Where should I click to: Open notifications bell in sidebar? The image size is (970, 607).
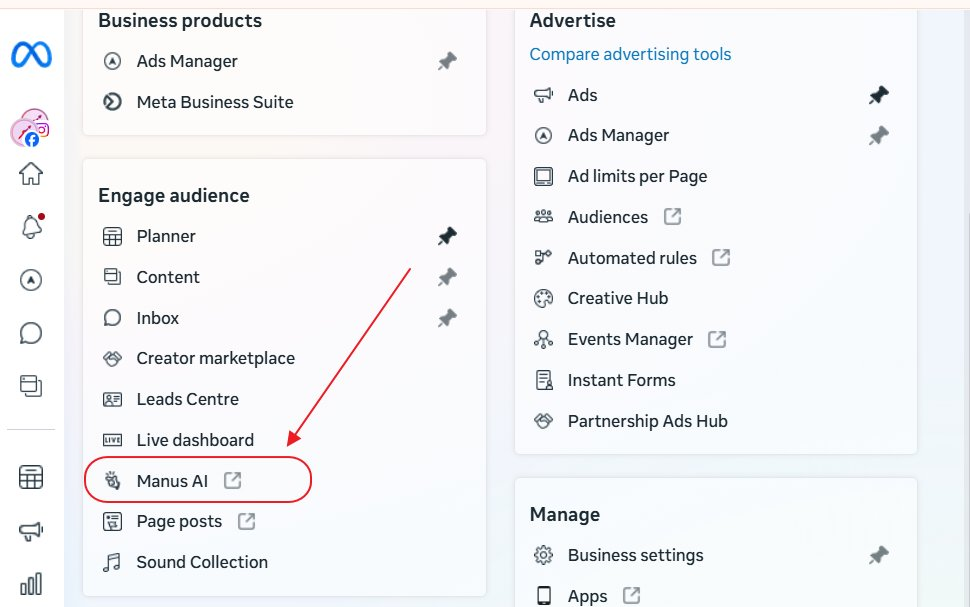click(x=31, y=227)
